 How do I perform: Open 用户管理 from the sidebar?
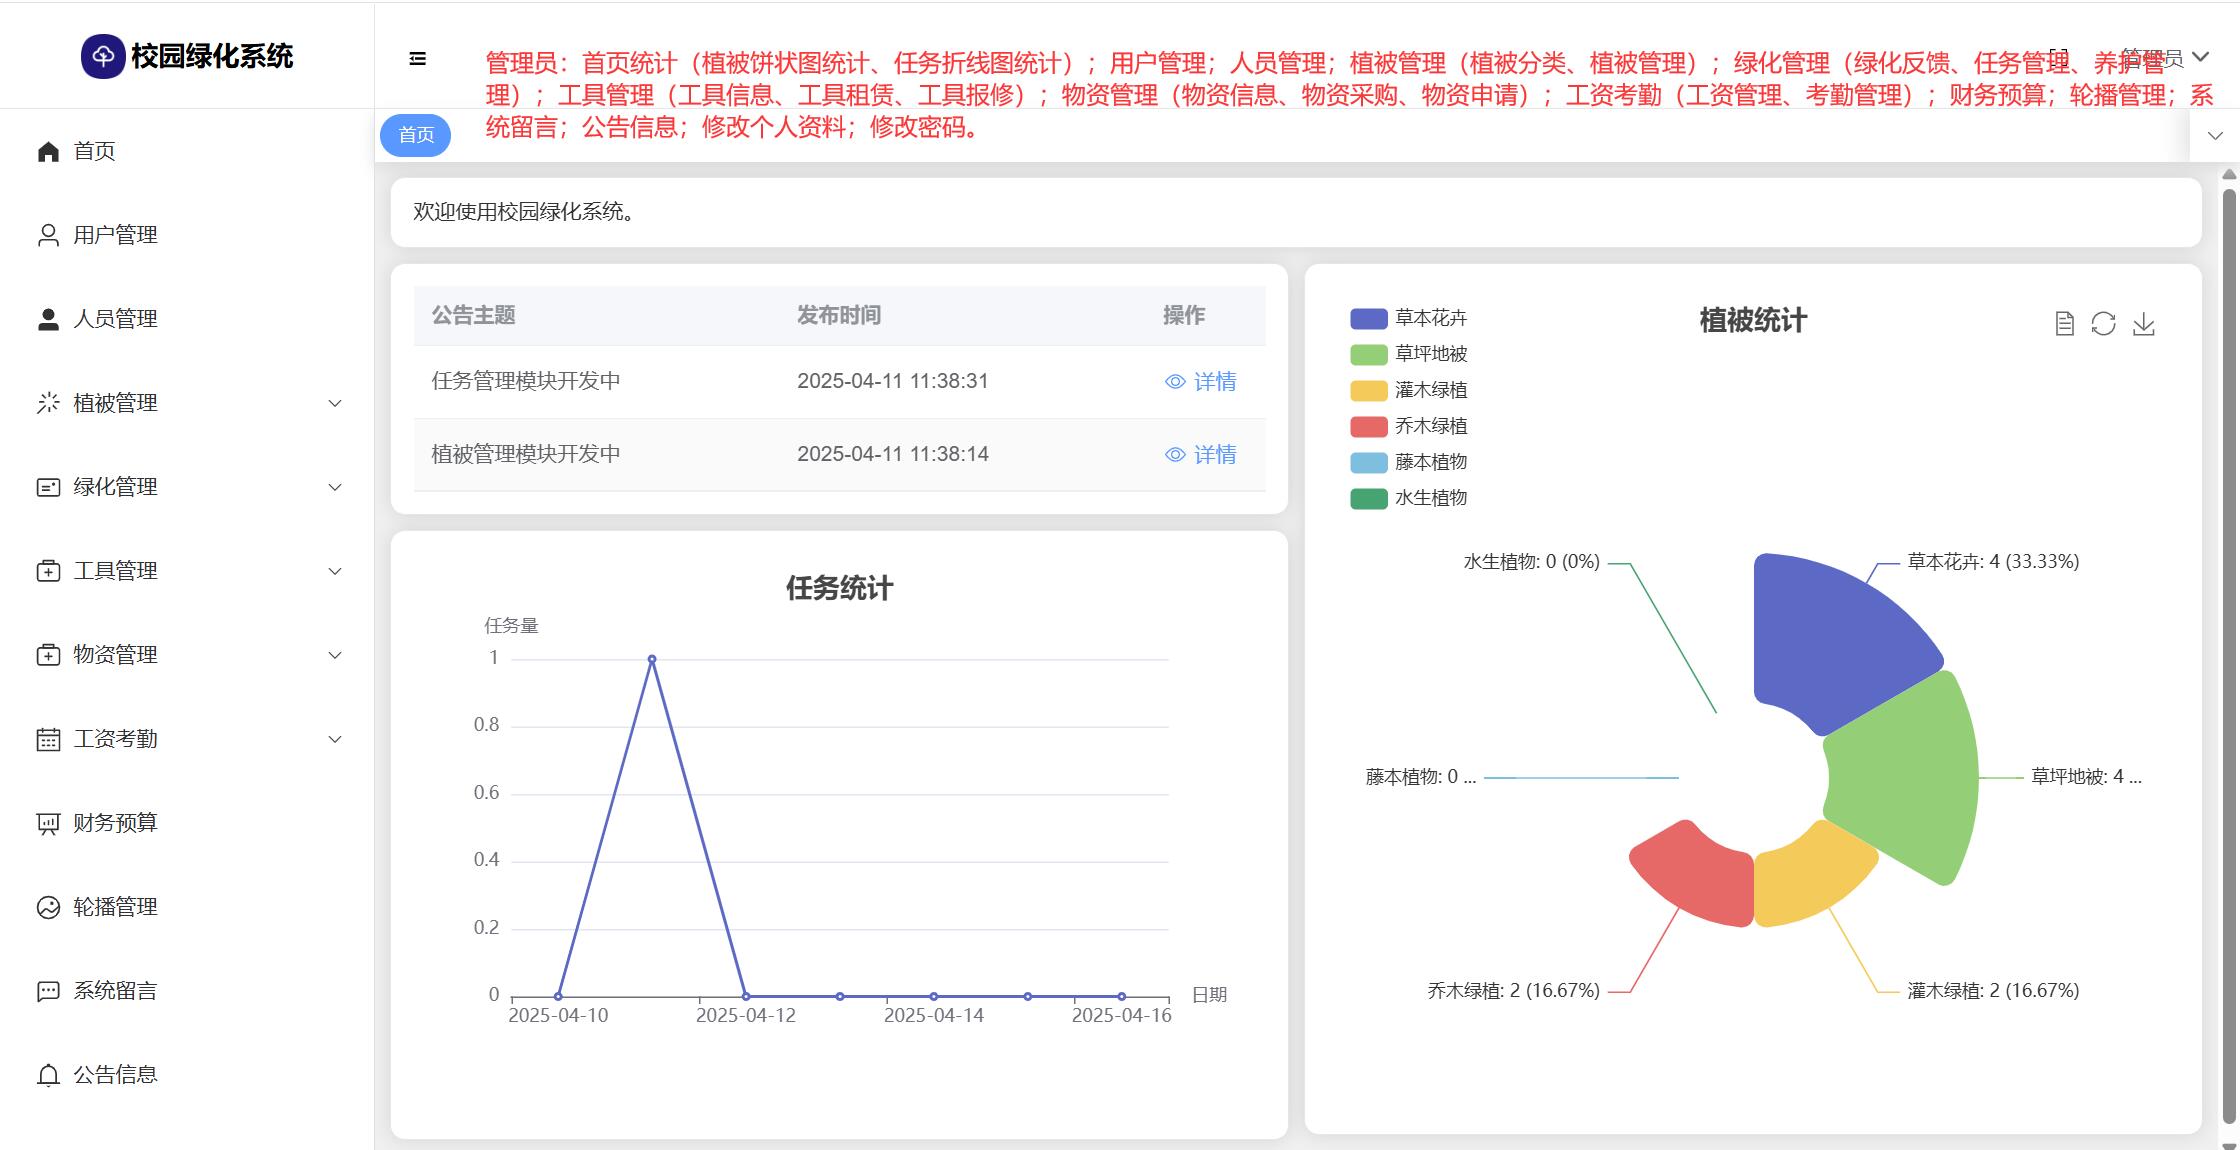[115, 235]
